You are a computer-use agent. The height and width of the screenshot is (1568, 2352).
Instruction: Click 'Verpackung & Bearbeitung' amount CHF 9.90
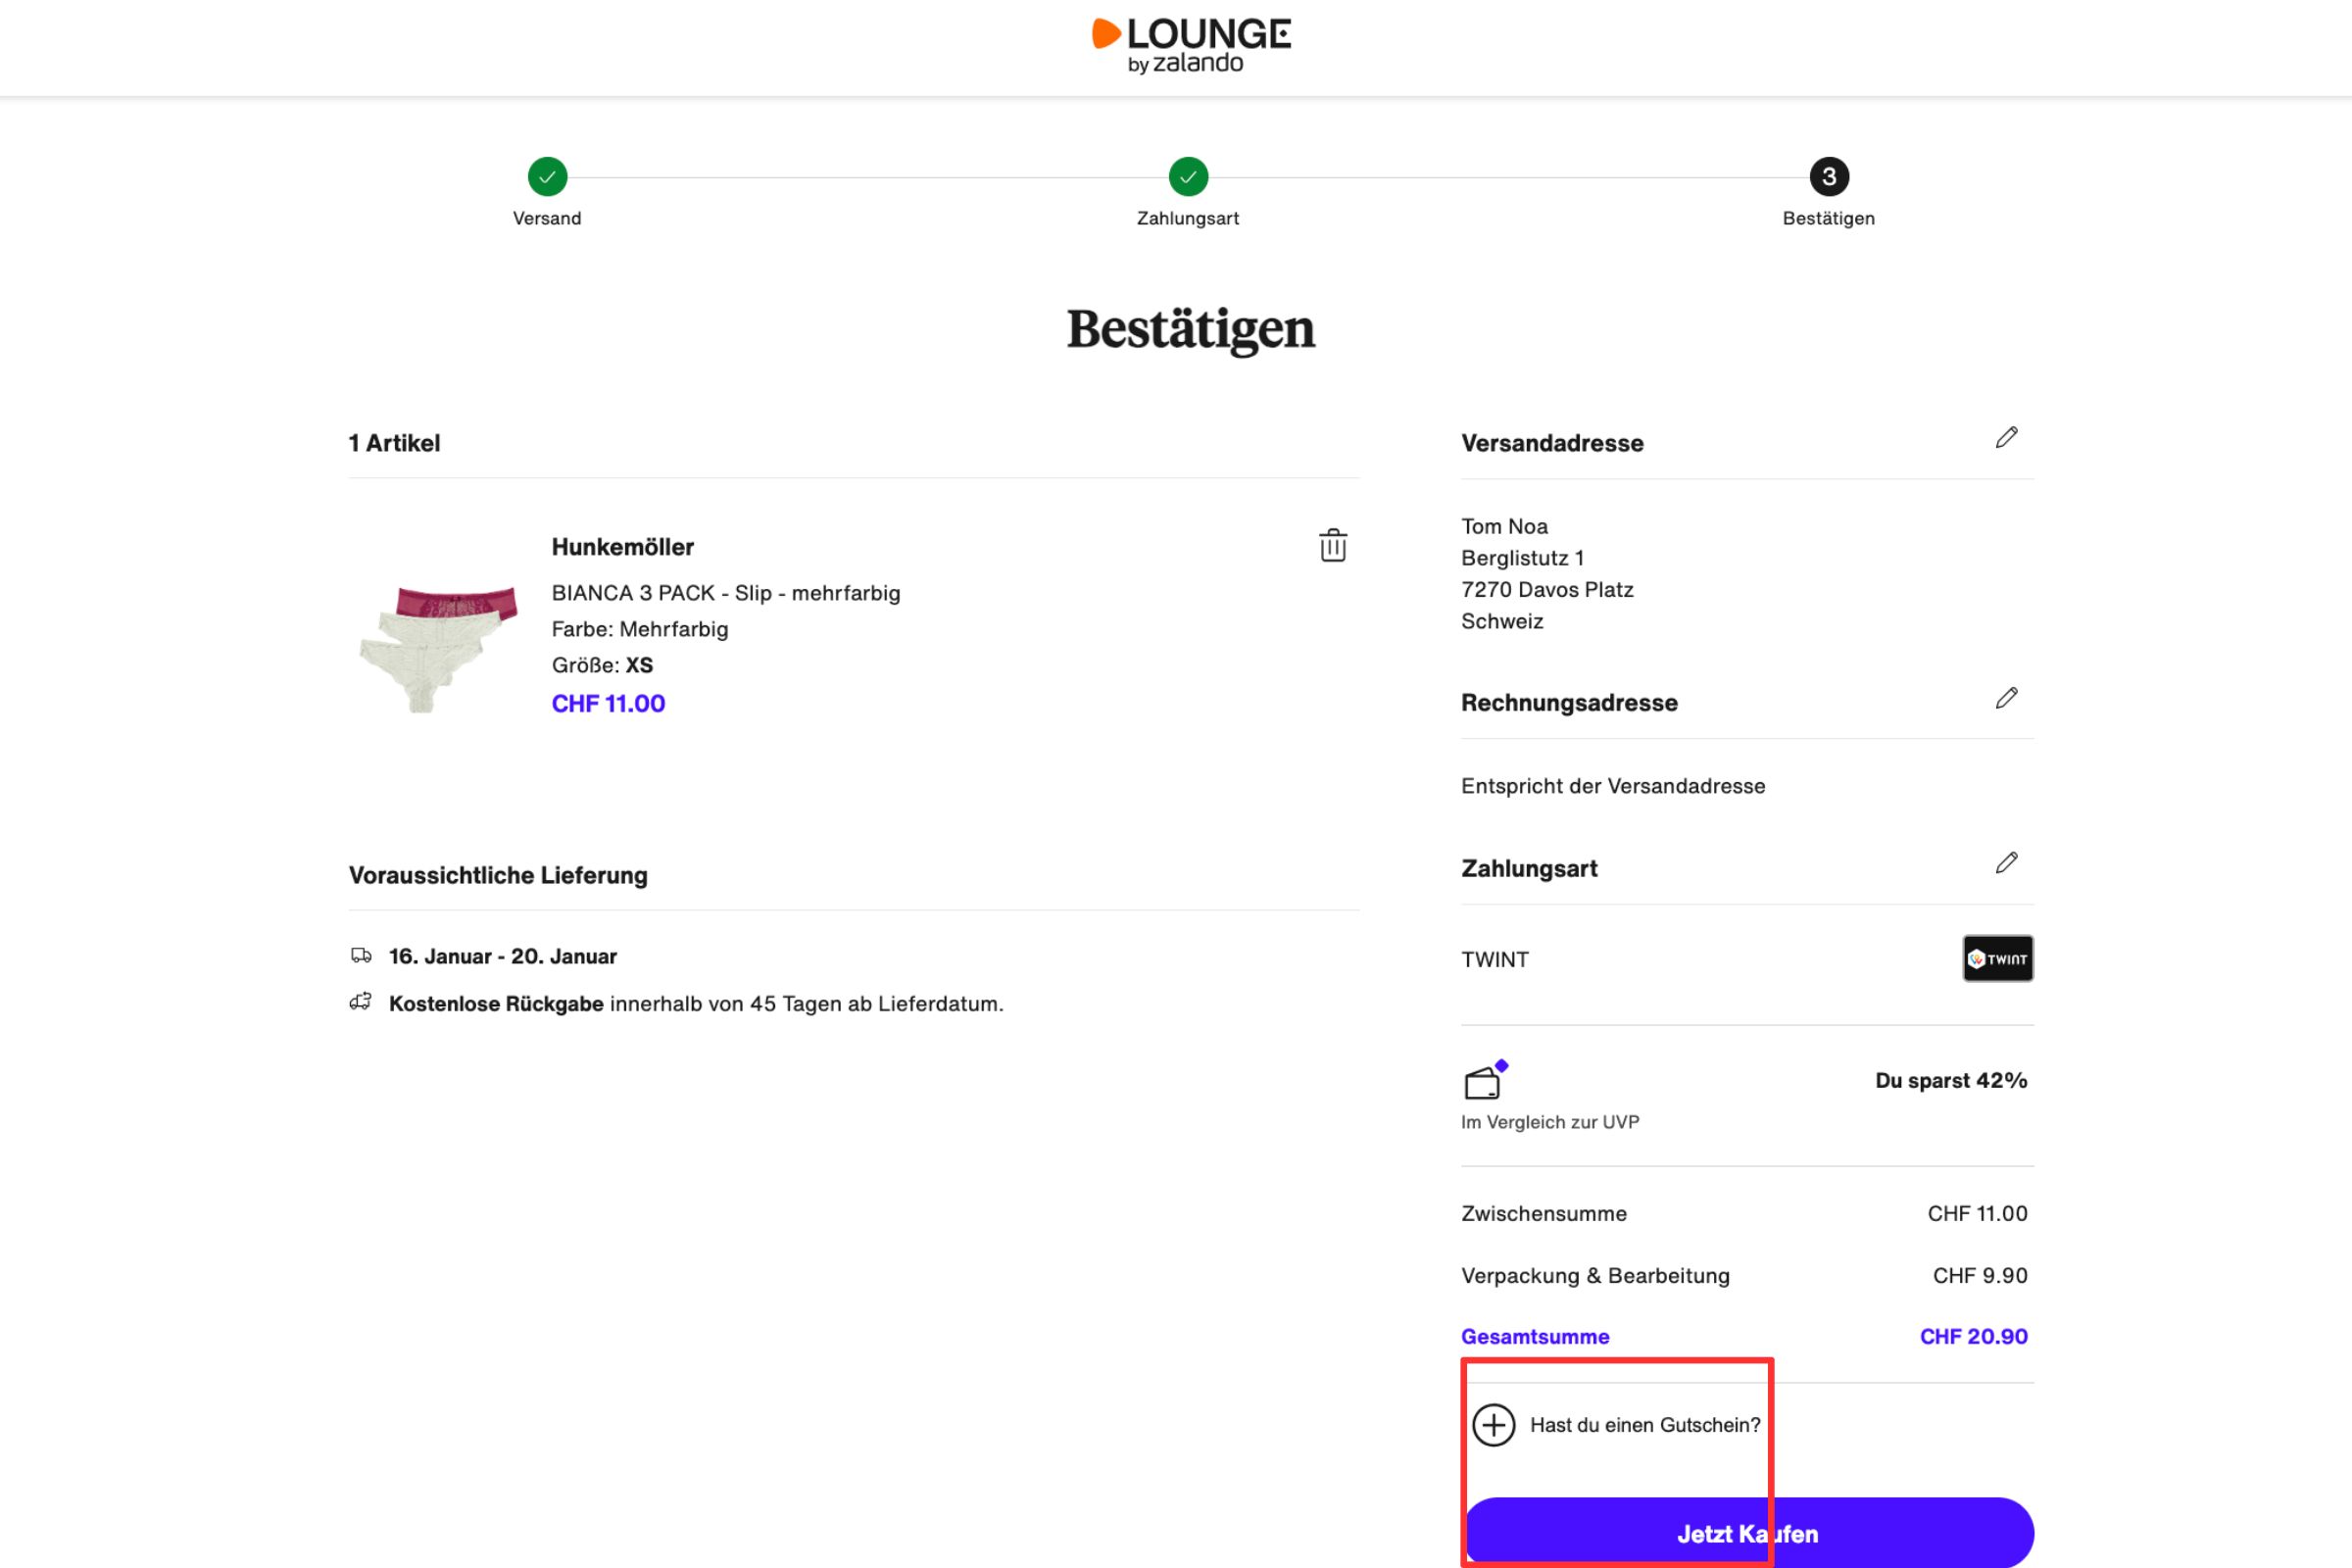[1979, 1275]
